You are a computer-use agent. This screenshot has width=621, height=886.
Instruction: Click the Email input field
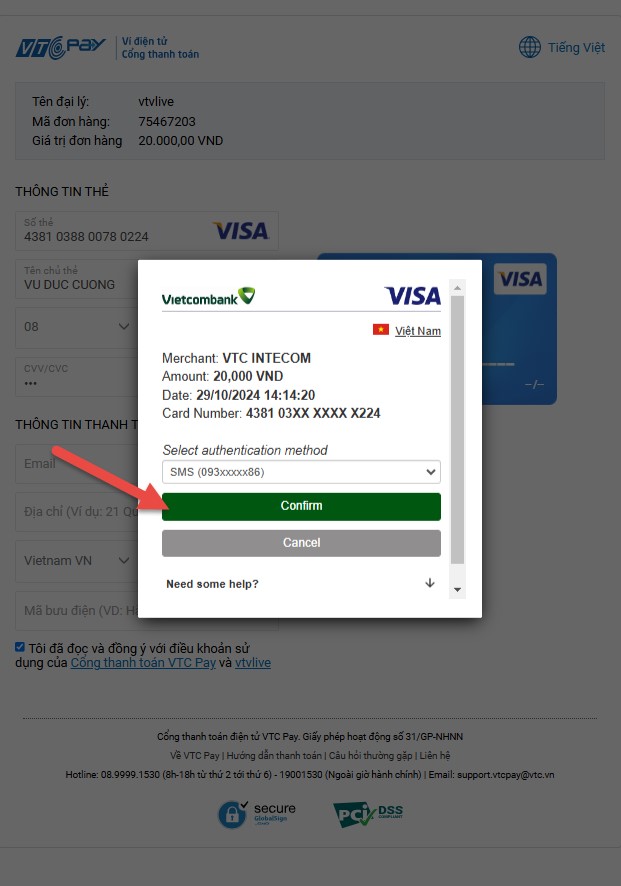point(76,464)
